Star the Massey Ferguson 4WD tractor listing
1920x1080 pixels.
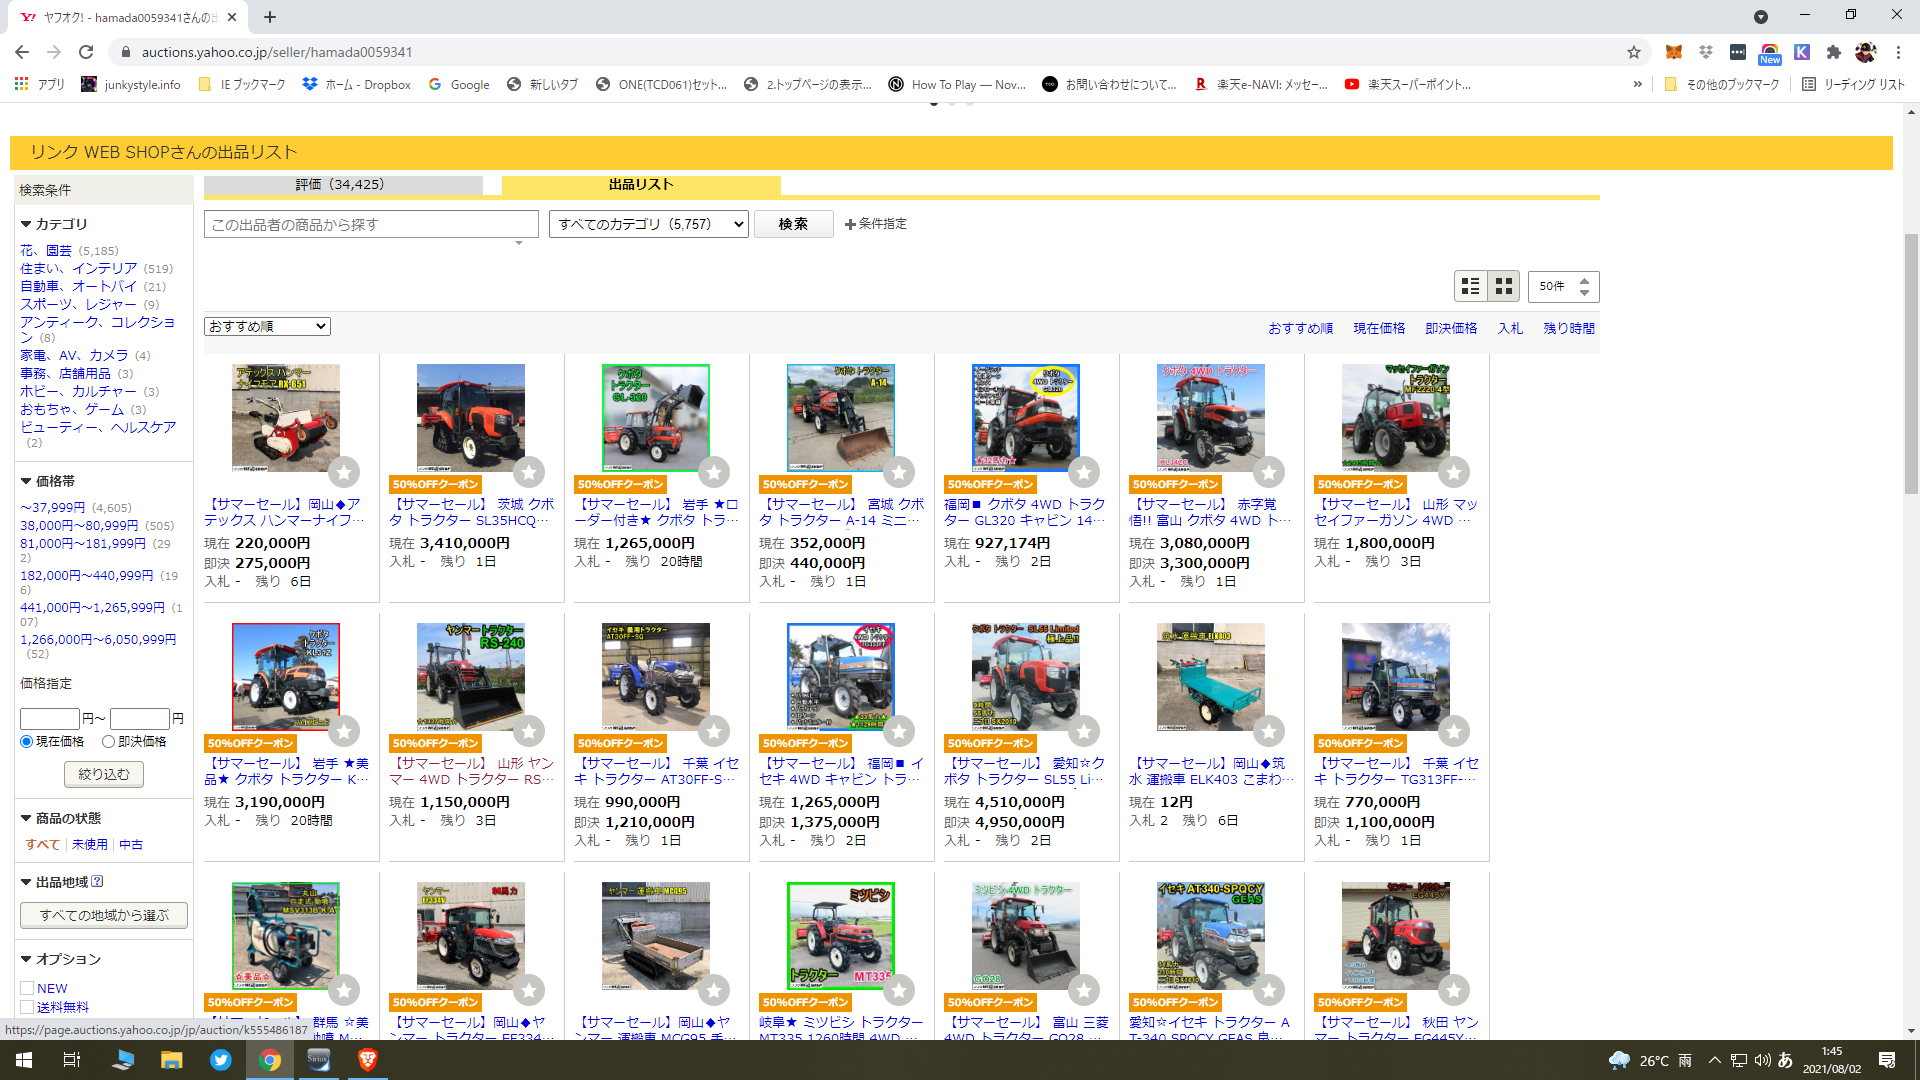click(x=1454, y=472)
